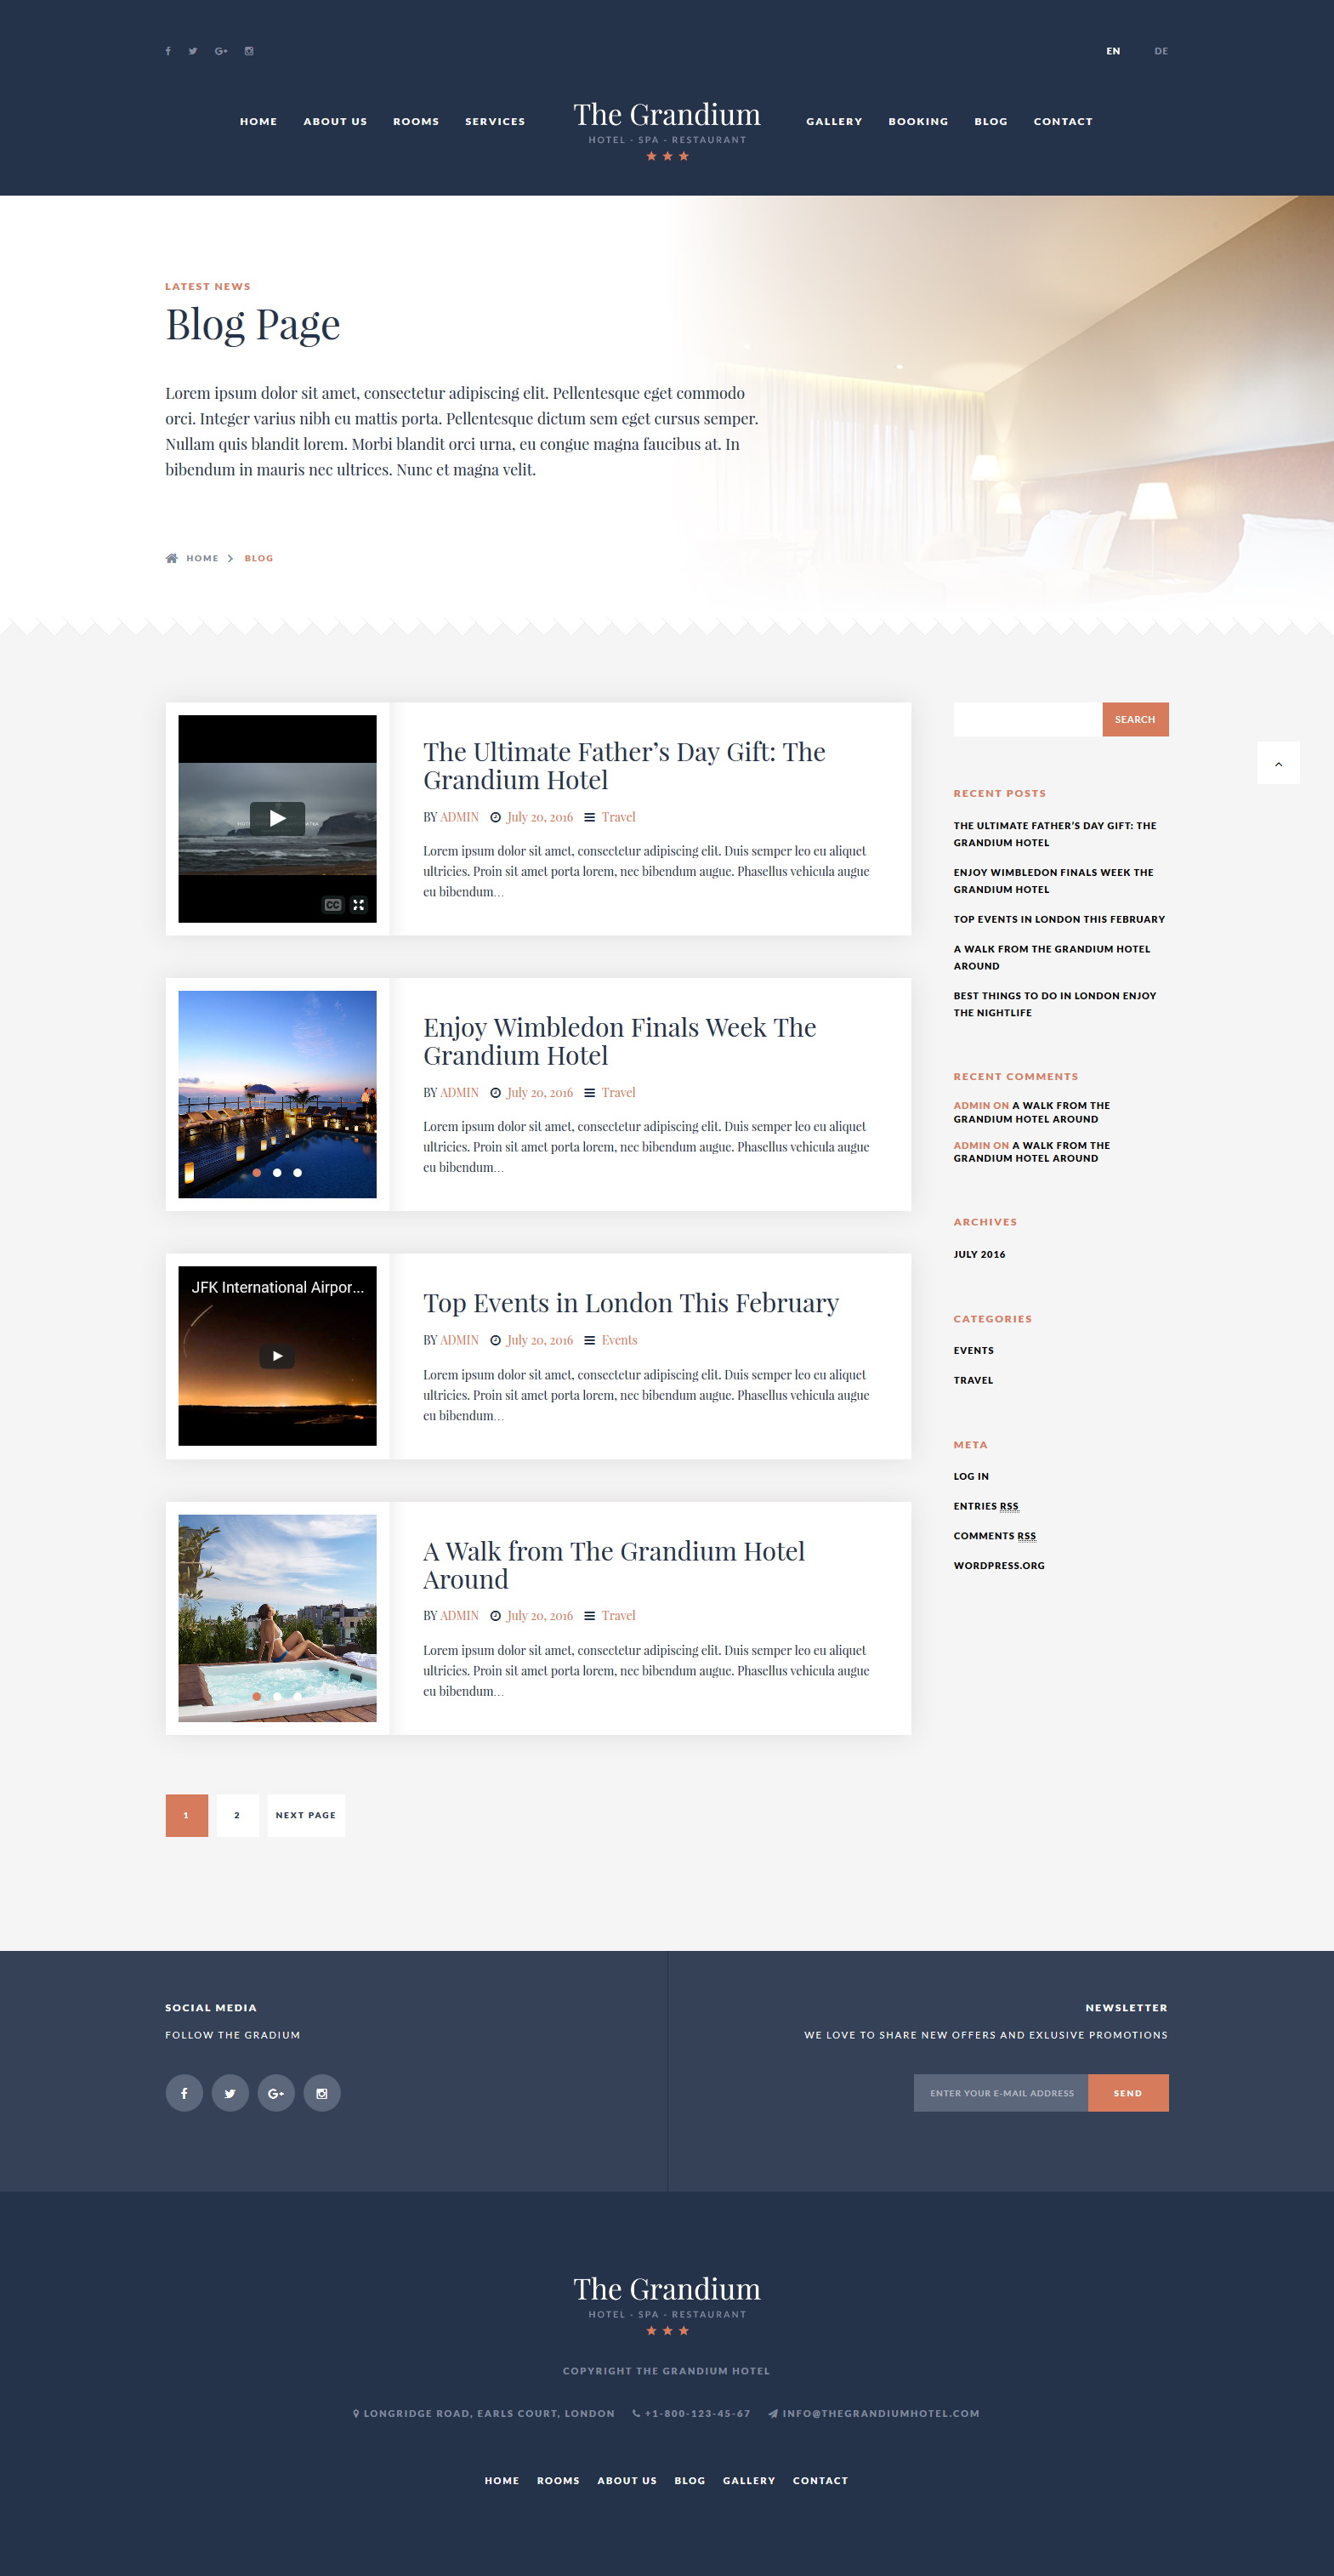Open WORDPRESS.ORG link

[999, 1566]
